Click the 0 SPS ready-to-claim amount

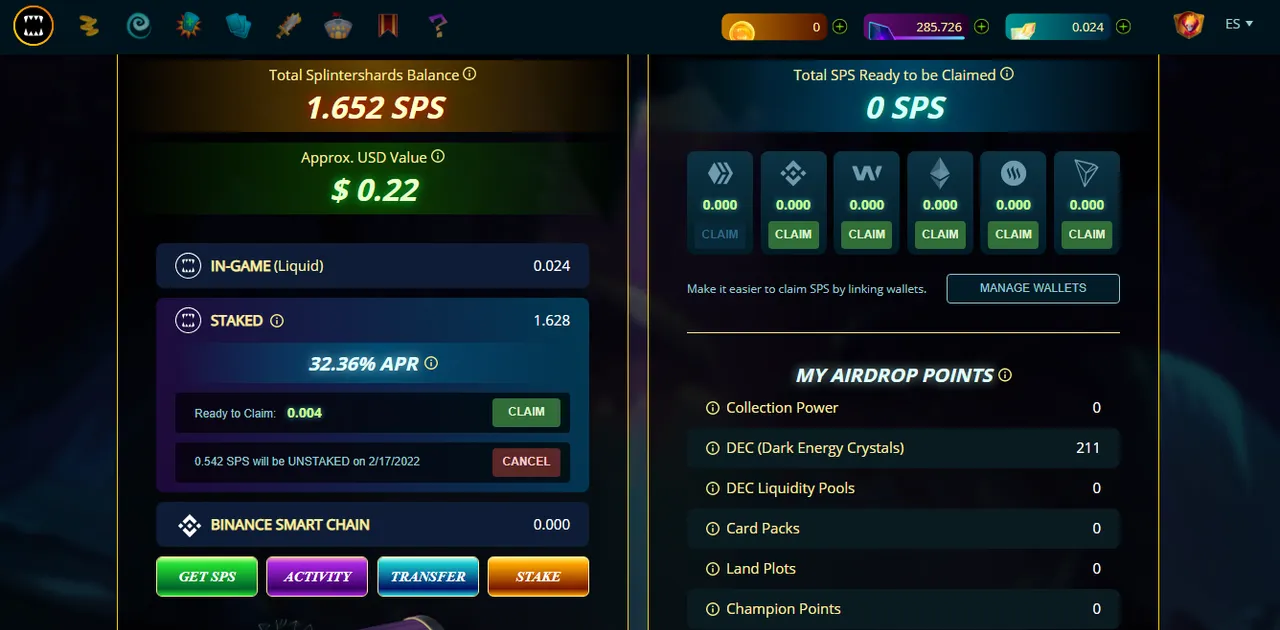(x=905, y=108)
